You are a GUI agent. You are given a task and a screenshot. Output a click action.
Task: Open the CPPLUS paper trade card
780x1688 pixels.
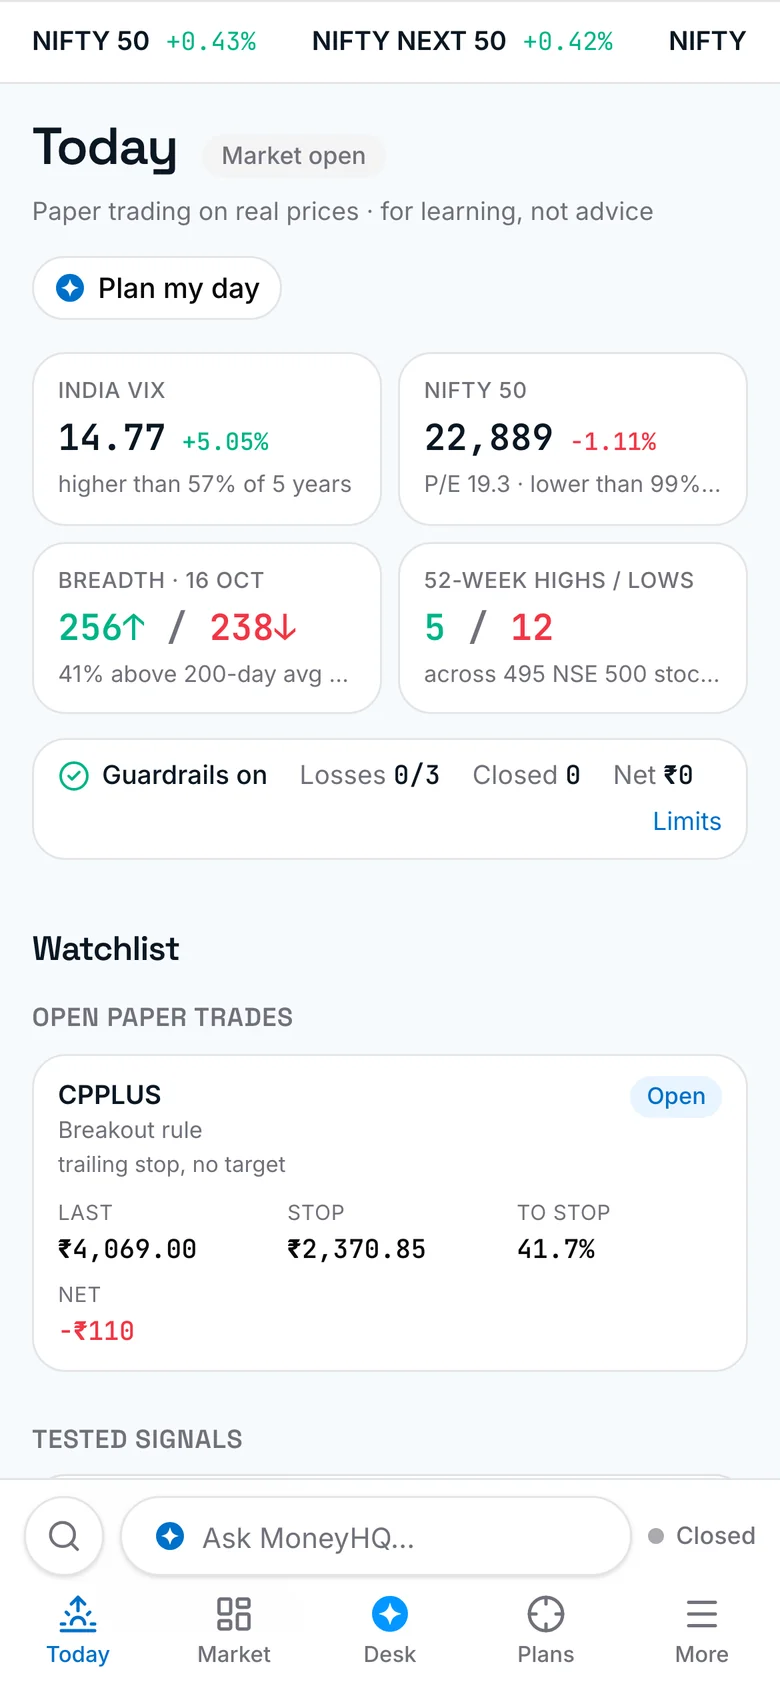pos(390,1213)
